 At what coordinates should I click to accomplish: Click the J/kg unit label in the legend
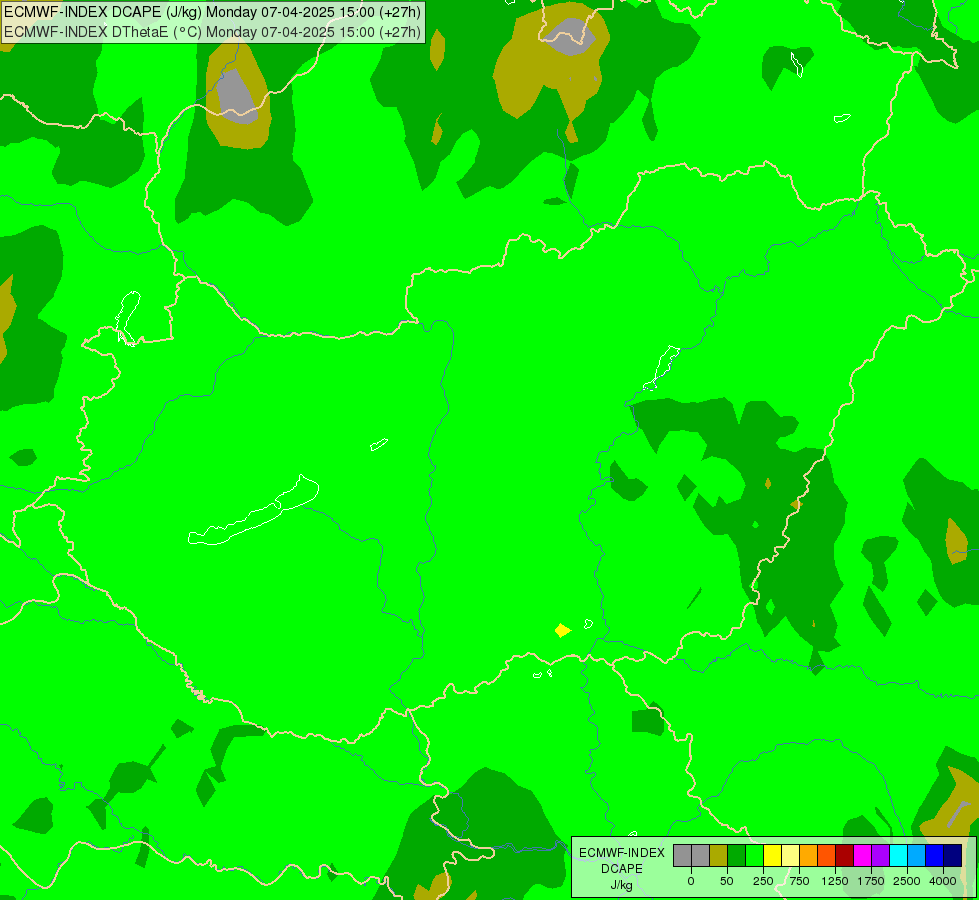point(622,885)
